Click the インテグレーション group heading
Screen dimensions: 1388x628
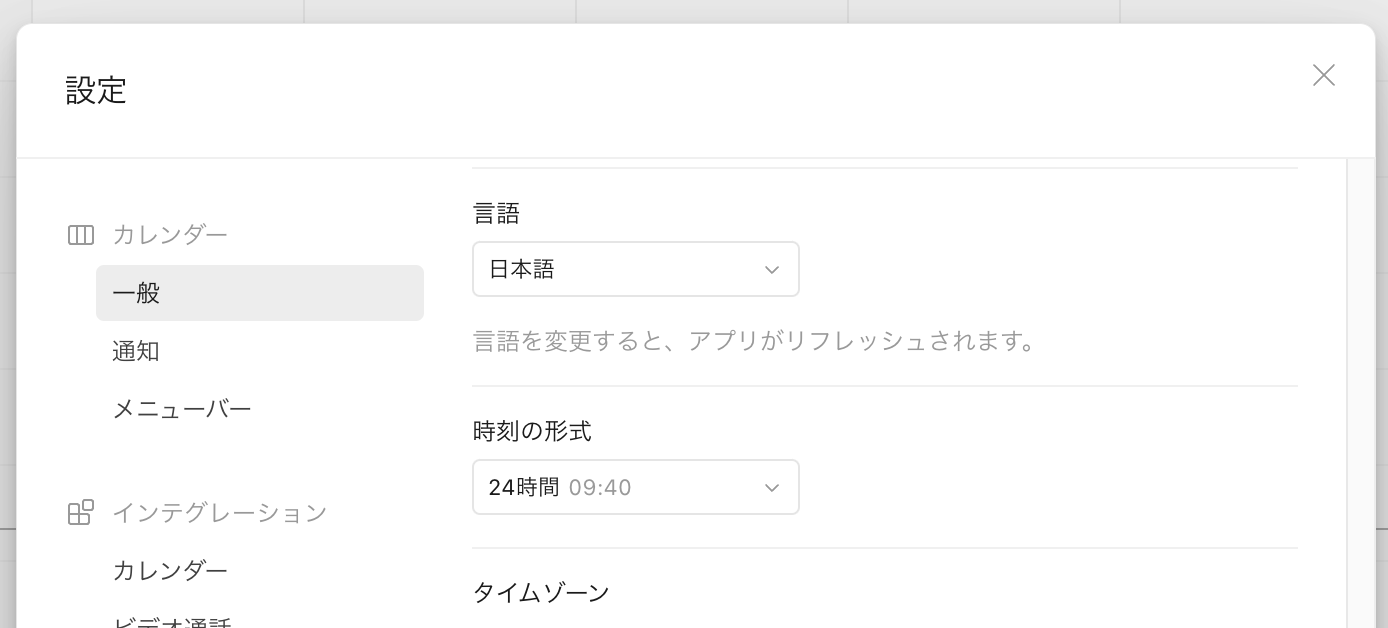point(219,513)
